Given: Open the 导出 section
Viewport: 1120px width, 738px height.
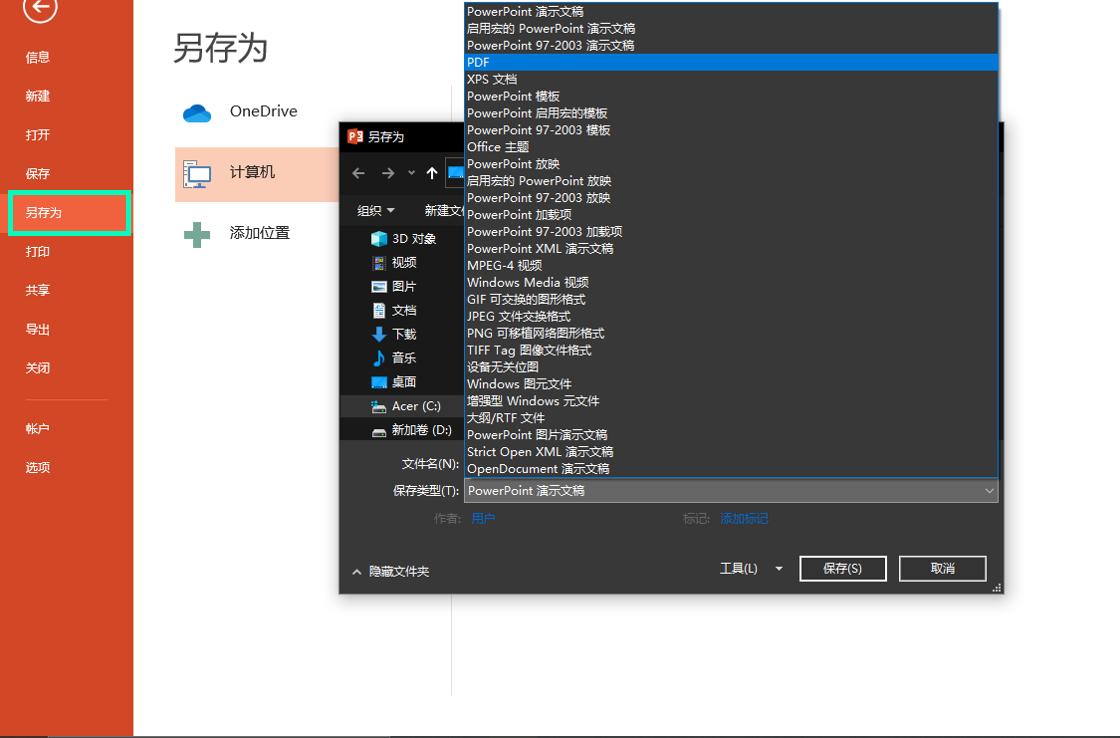Looking at the screenshot, I should tap(38, 329).
